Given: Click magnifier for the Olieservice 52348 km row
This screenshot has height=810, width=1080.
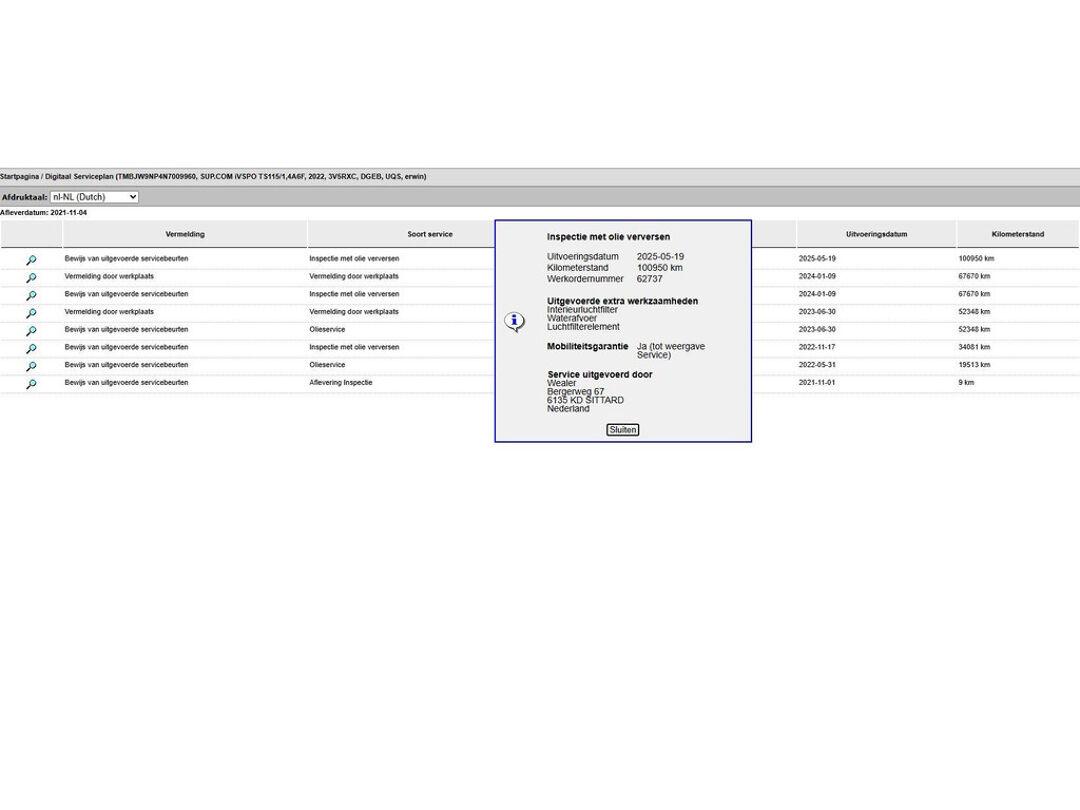Looking at the screenshot, I should [31, 330].
